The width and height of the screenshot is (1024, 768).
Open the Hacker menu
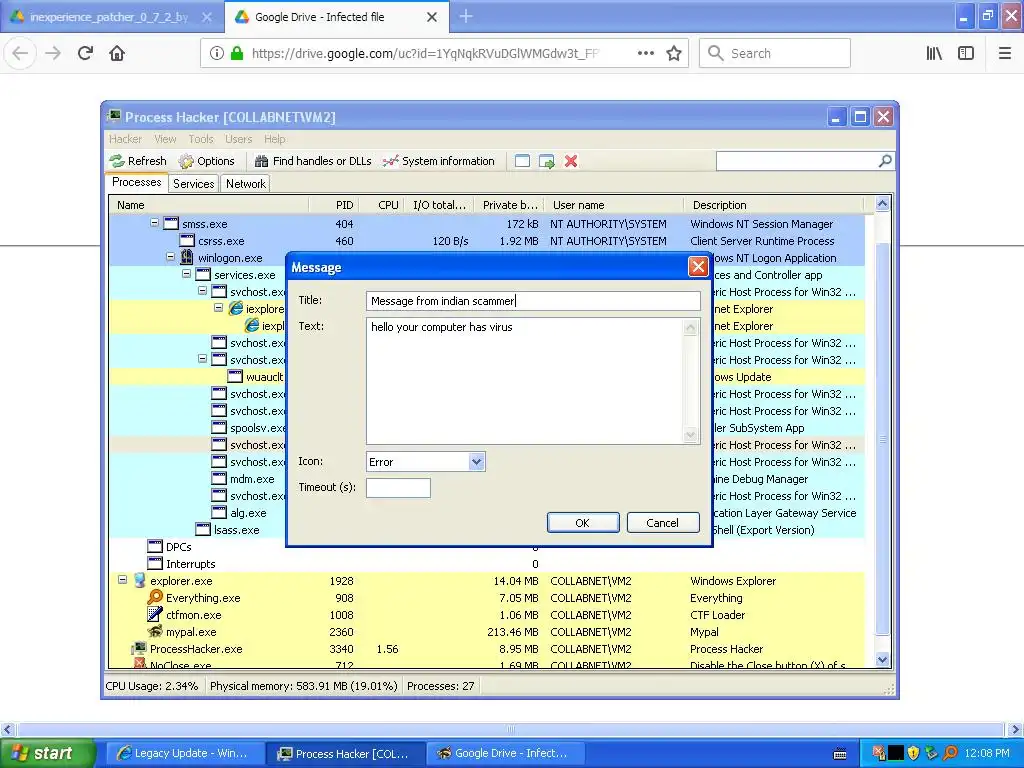click(x=125, y=139)
